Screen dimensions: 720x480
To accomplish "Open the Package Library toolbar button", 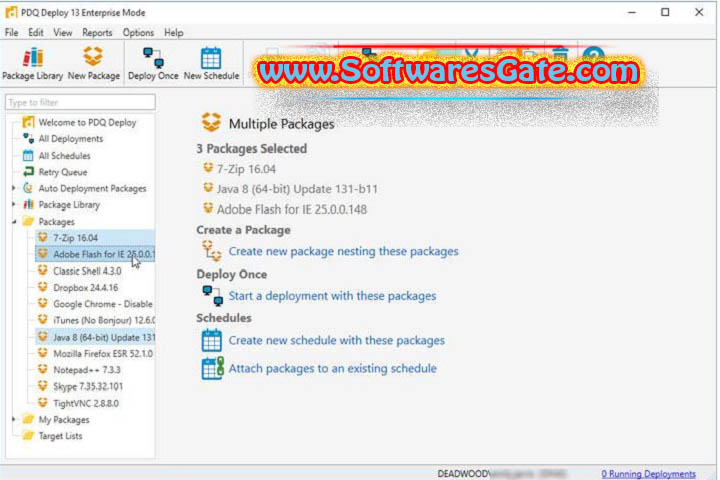I will point(33,64).
